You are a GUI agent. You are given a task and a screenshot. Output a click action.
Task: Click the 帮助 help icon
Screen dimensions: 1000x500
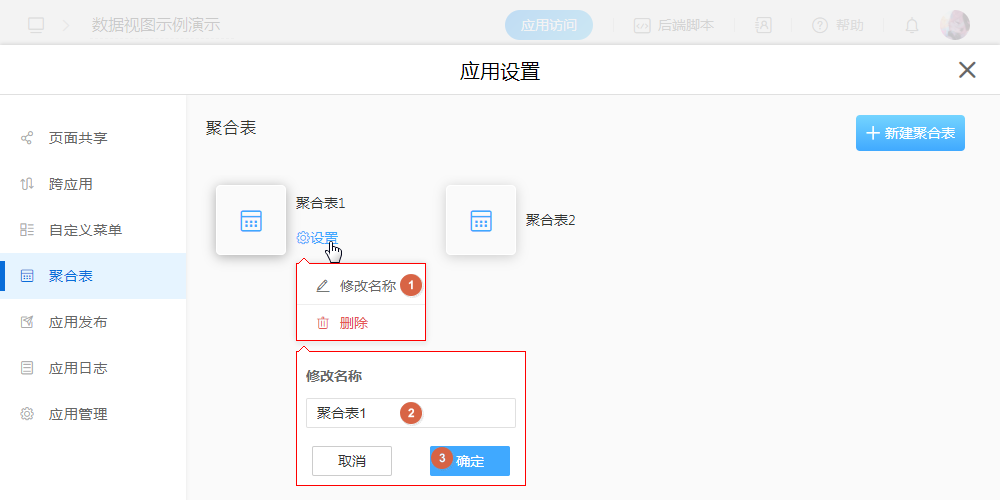(837, 26)
